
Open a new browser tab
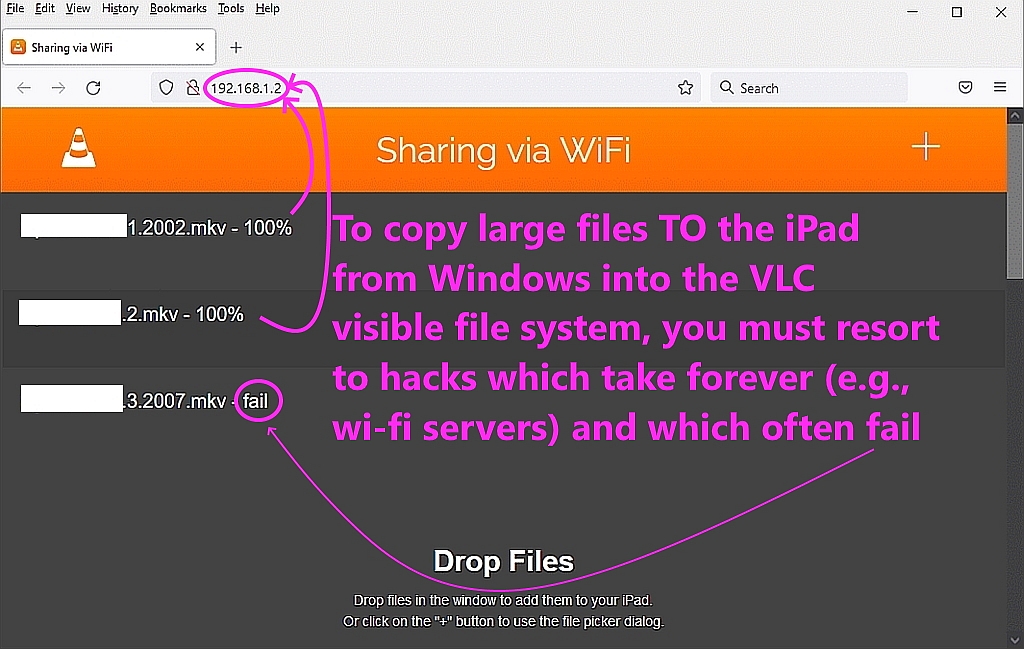236,47
